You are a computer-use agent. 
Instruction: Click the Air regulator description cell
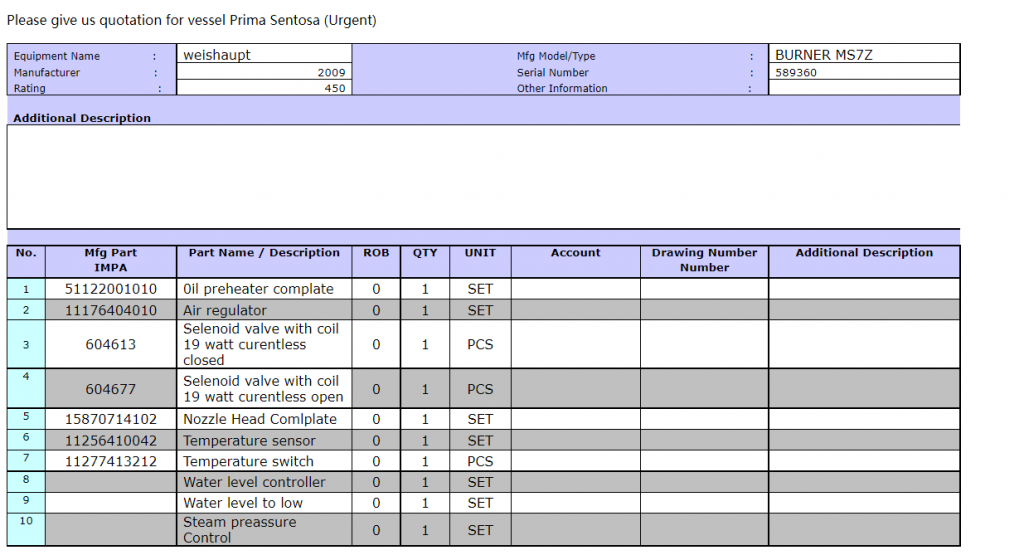(264, 311)
